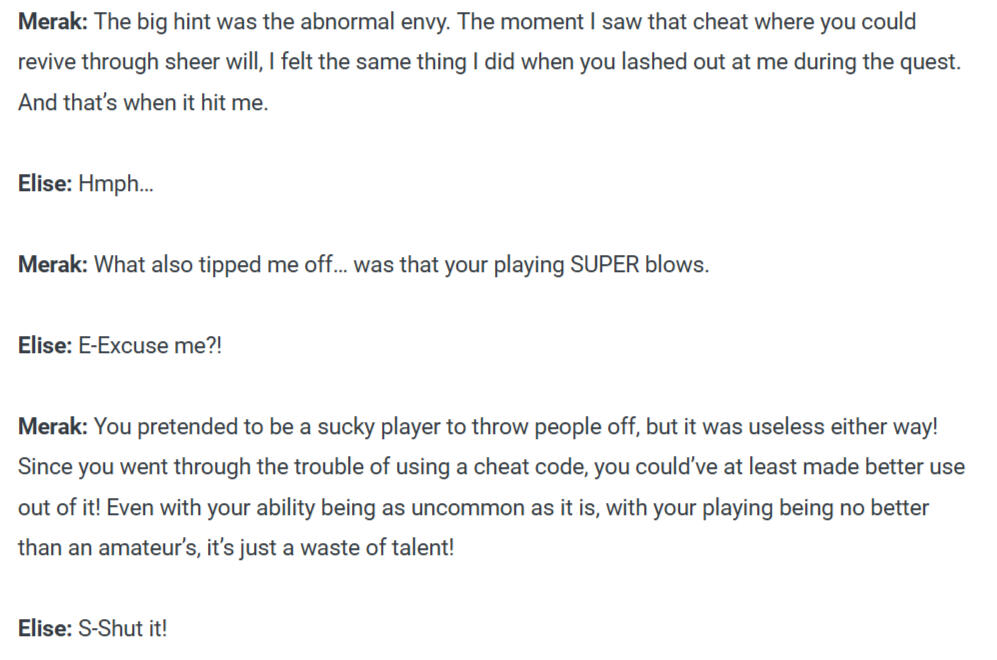The width and height of the screenshot is (997, 660).
Task: Click the word "quest" in the first paragraph
Action: click(933, 62)
